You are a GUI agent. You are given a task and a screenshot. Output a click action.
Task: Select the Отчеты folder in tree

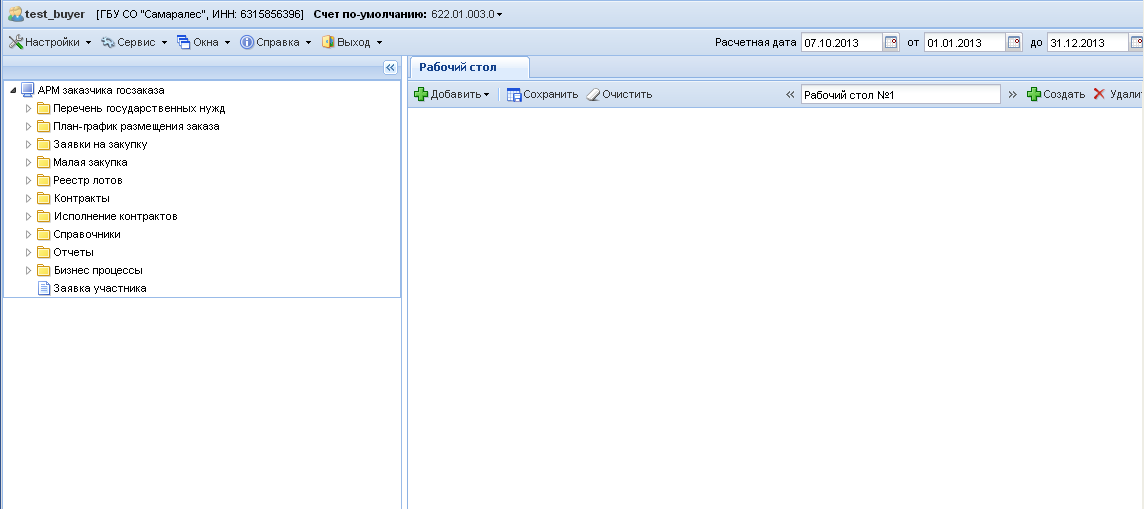[x=73, y=252]
